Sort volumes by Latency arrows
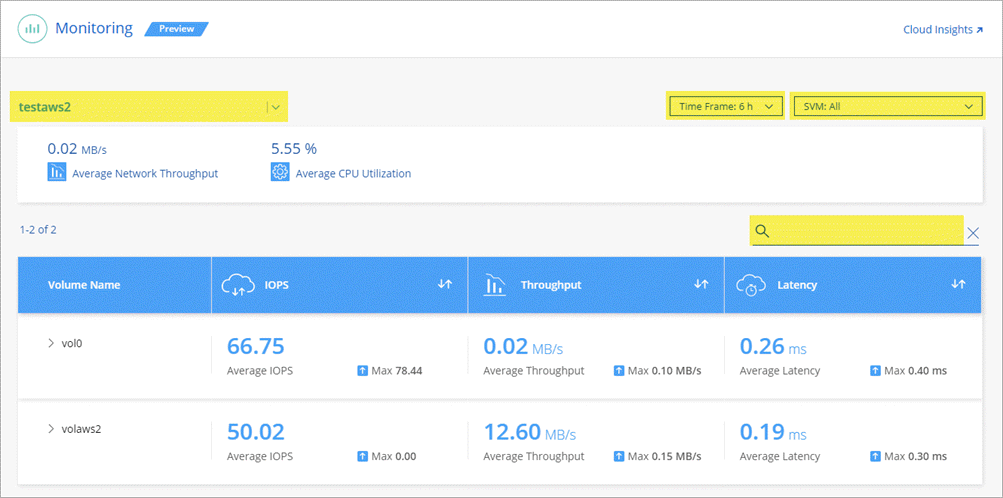1003x498 pixels. click(x=958, y=285)
